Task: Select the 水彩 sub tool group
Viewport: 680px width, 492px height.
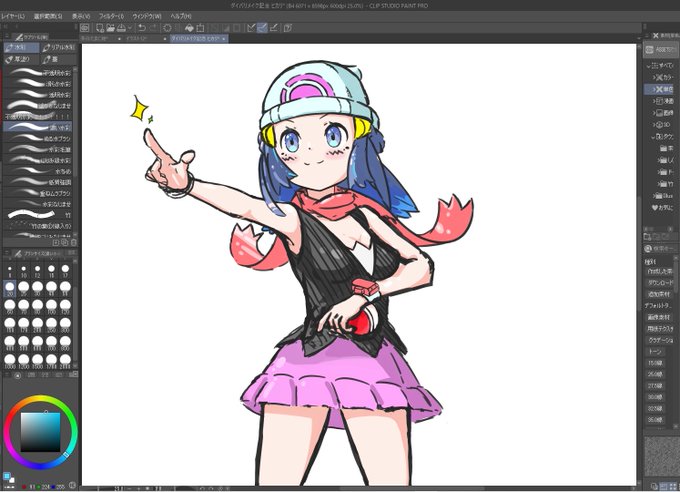Action: (x=21, y=47)
